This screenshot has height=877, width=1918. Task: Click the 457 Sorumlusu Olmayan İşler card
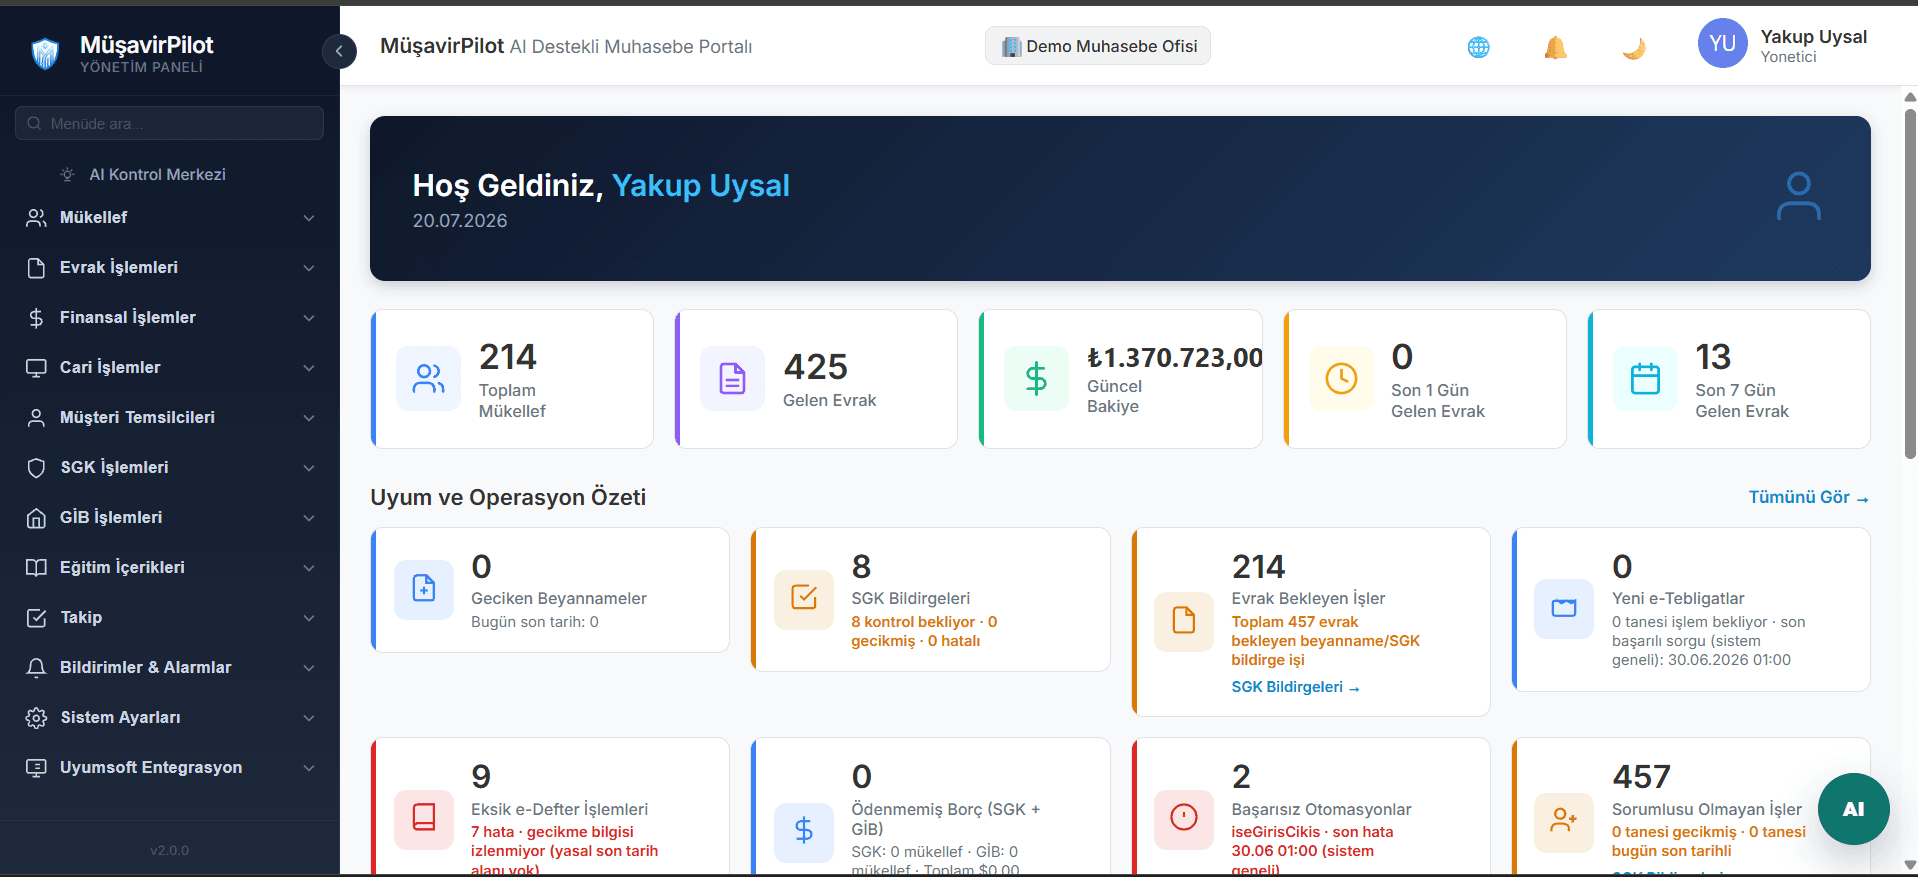[1690, 806]
